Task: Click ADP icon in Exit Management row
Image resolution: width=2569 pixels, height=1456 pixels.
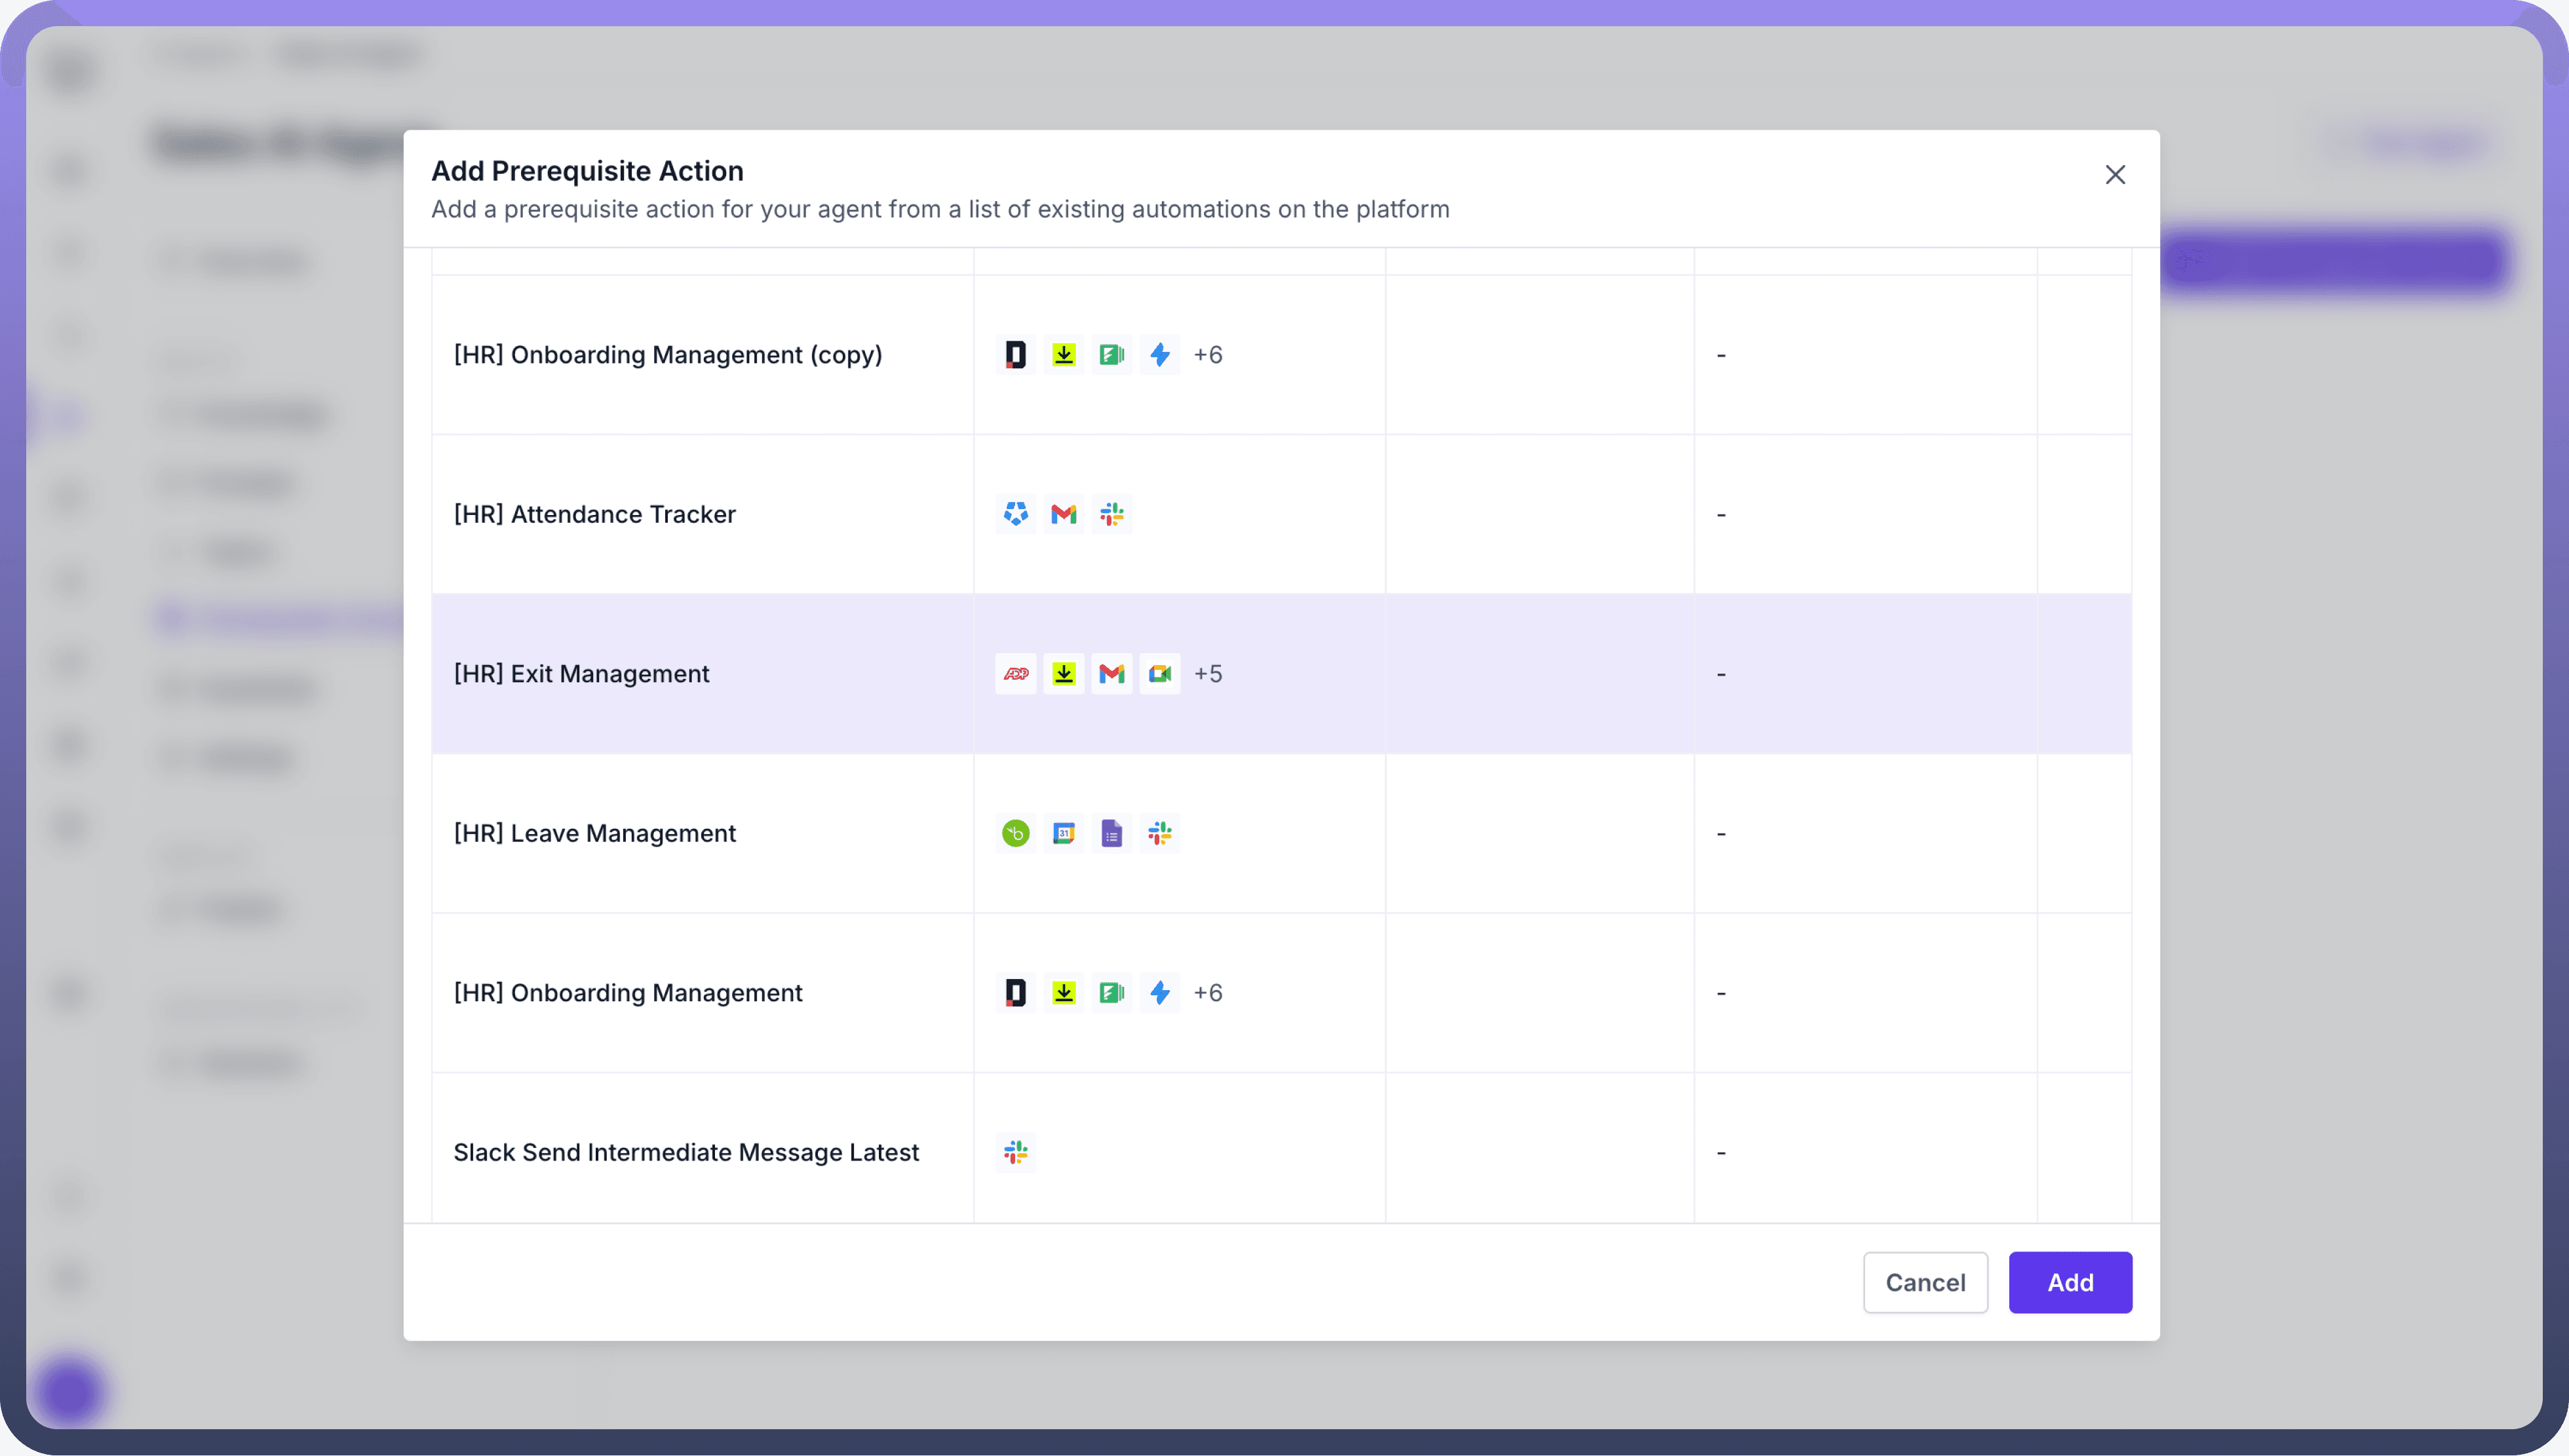Action: pyautogui.click(x=1015, y=674)
